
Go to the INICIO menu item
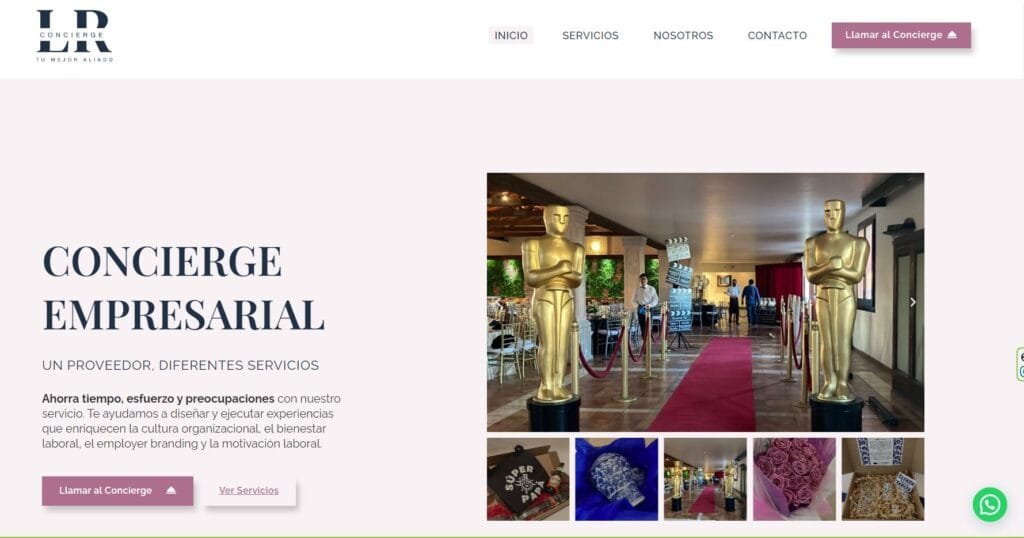[x=511, y=35]
